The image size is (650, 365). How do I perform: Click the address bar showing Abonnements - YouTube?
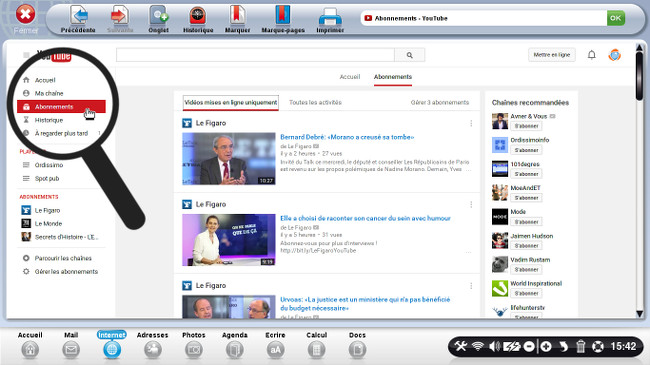pos(483,18)
